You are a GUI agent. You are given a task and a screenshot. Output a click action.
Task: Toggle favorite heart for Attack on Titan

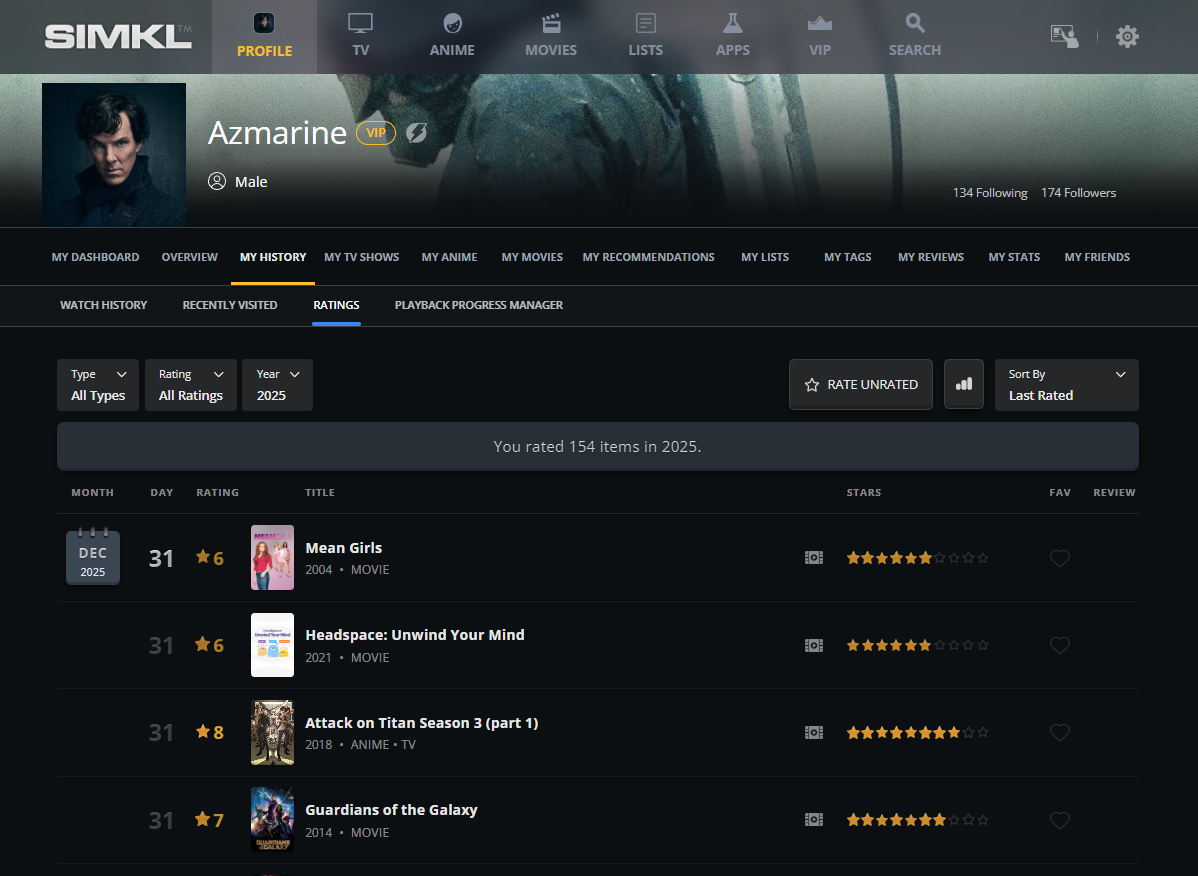[x=1060, y=733]
